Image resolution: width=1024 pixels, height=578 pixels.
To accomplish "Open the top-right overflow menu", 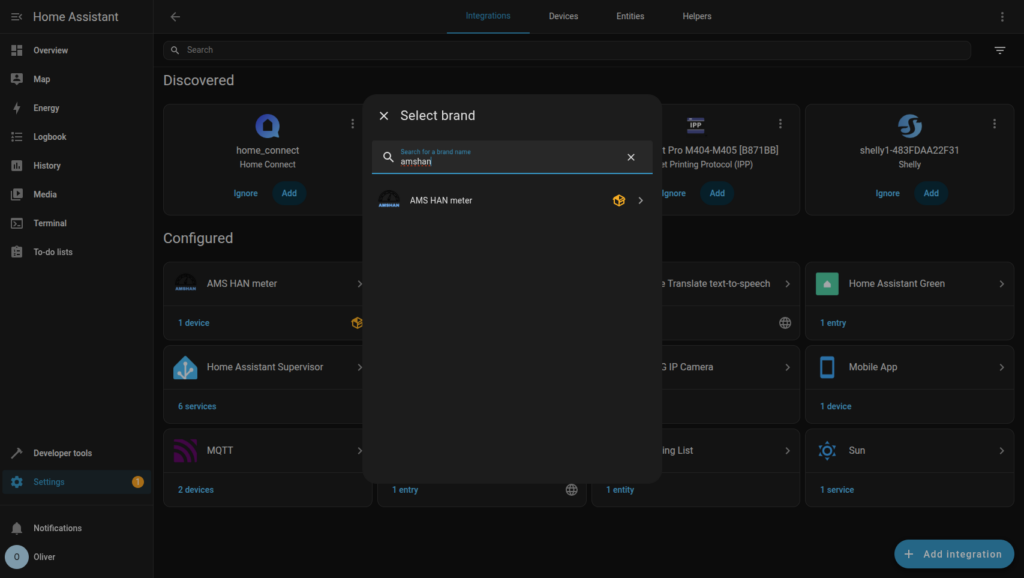I will 1002,17.
